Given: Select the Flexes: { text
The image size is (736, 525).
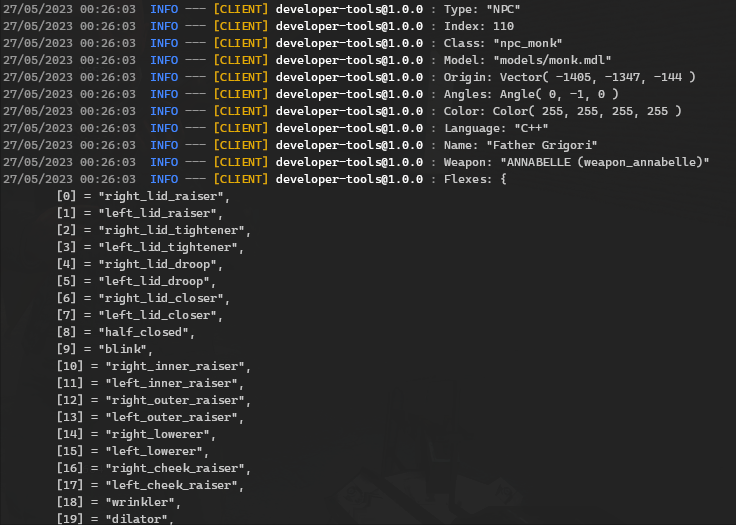Looking at the screenshot, I should click(475, 179).
